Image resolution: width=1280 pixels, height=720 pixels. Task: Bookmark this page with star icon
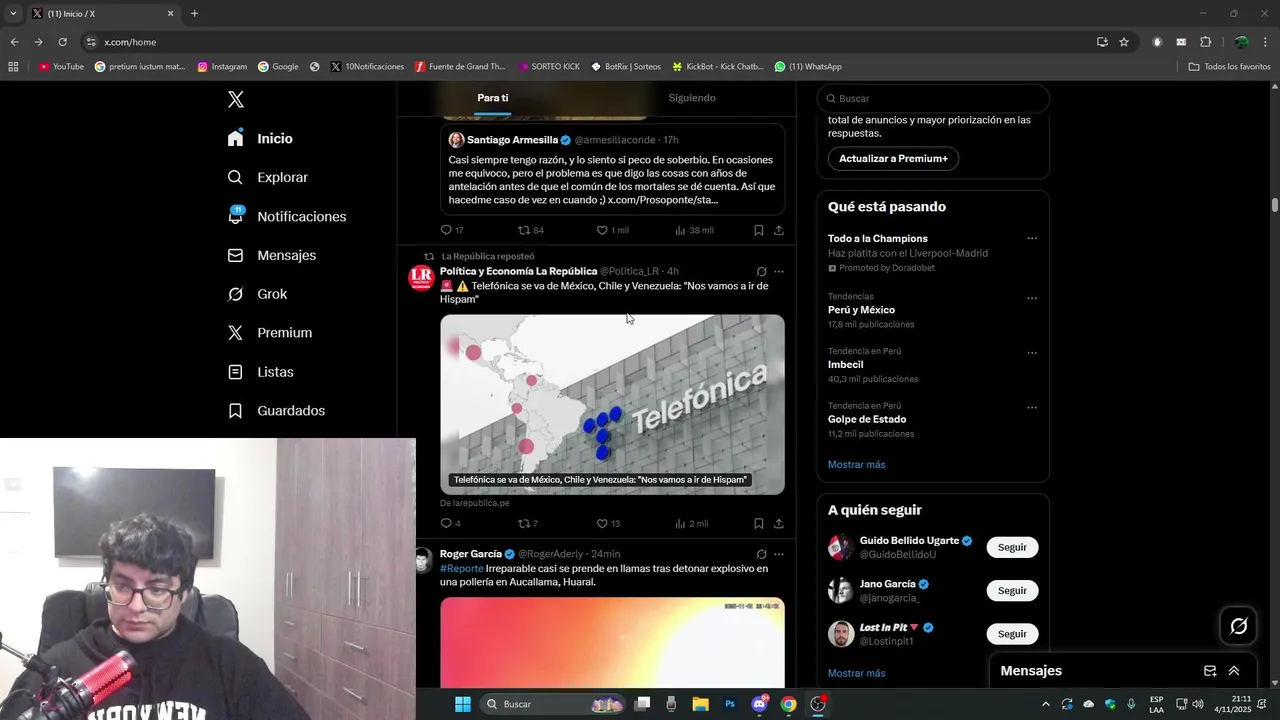point(1124,42)
